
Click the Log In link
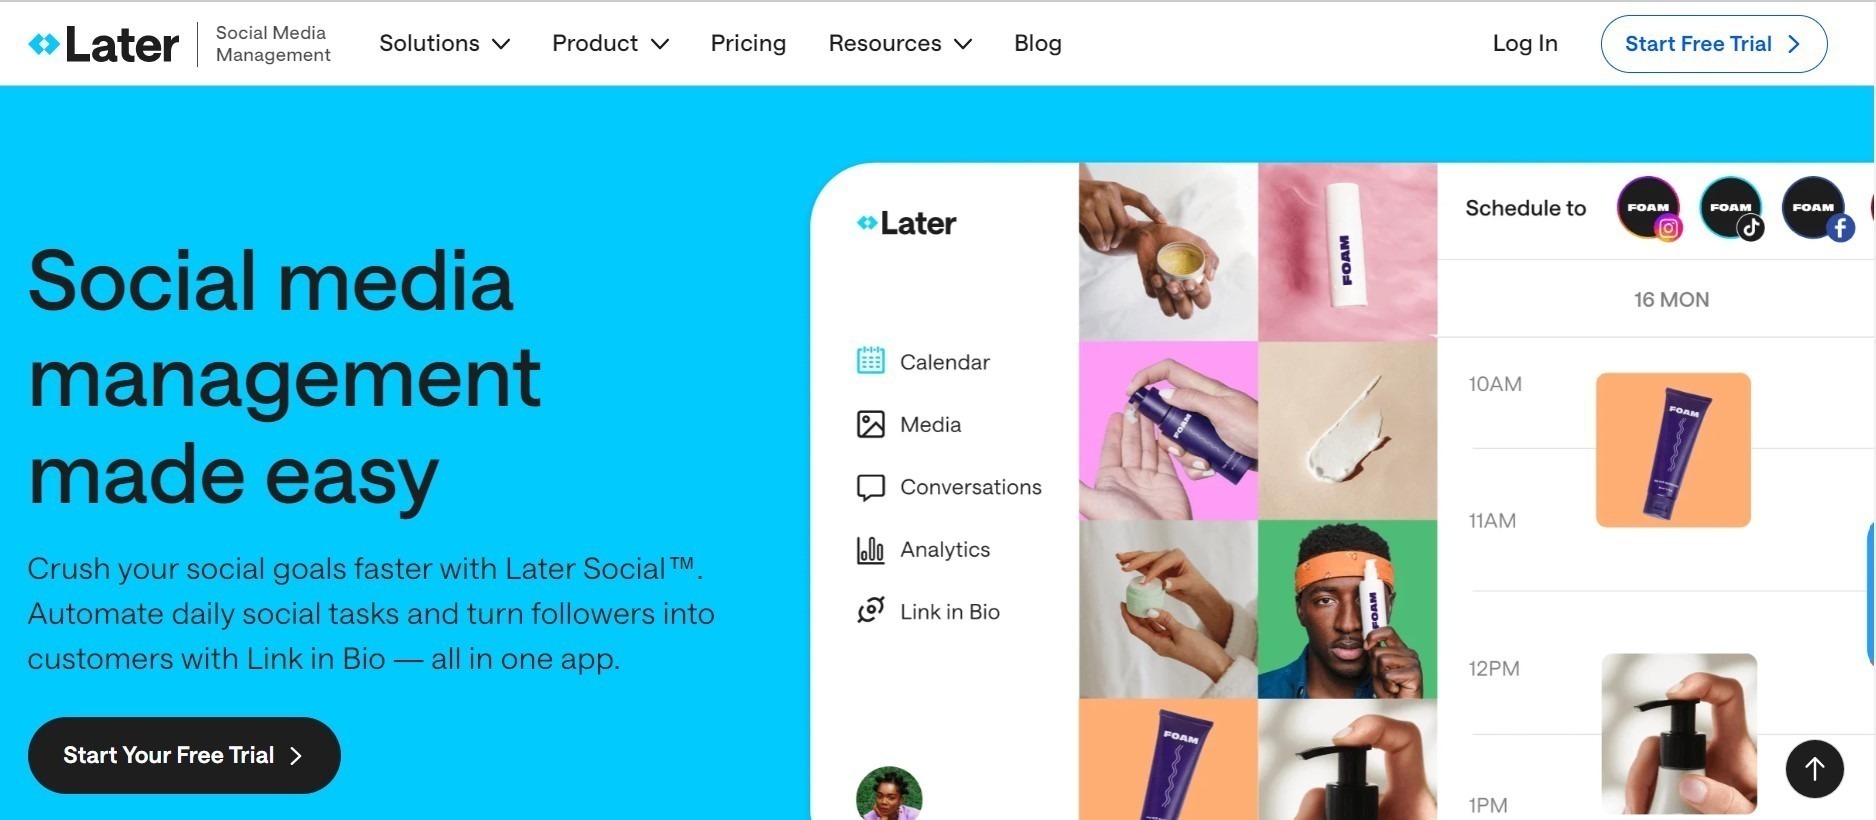coord(1524,43)
